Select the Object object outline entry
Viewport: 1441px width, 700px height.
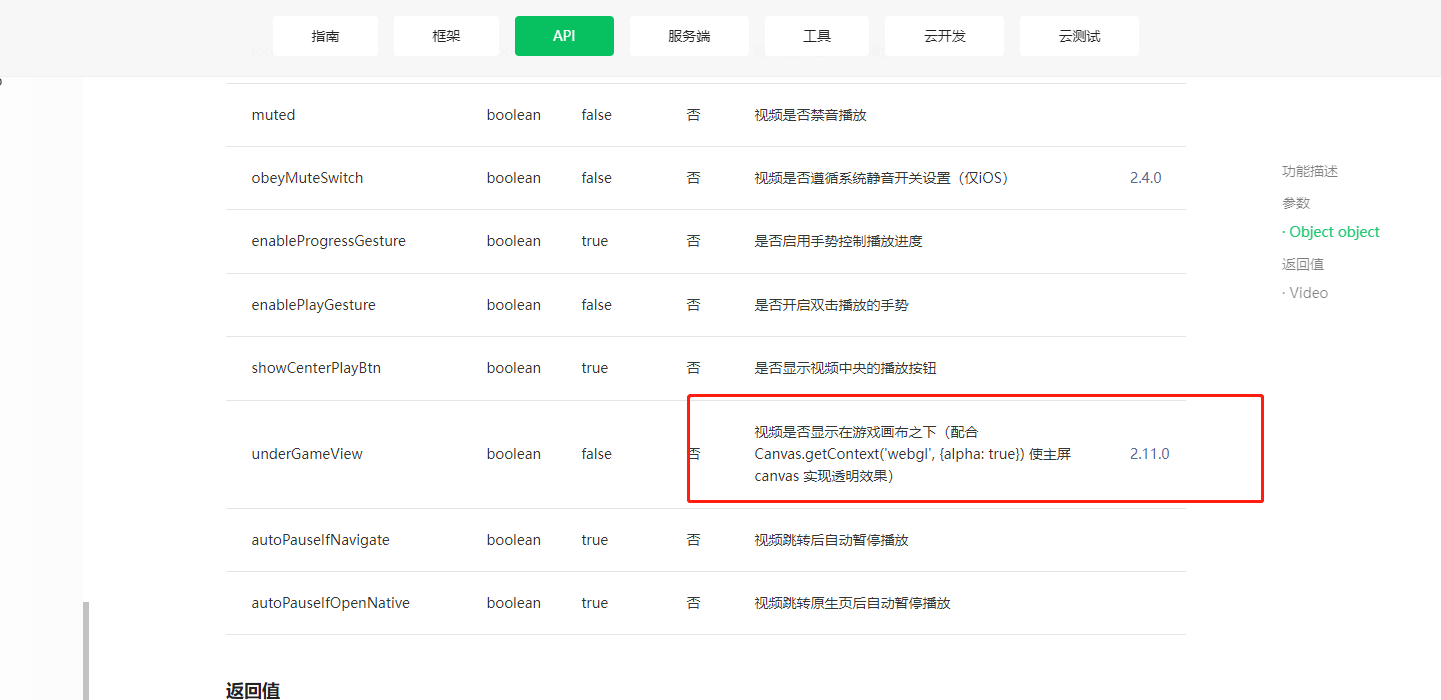1334,232
